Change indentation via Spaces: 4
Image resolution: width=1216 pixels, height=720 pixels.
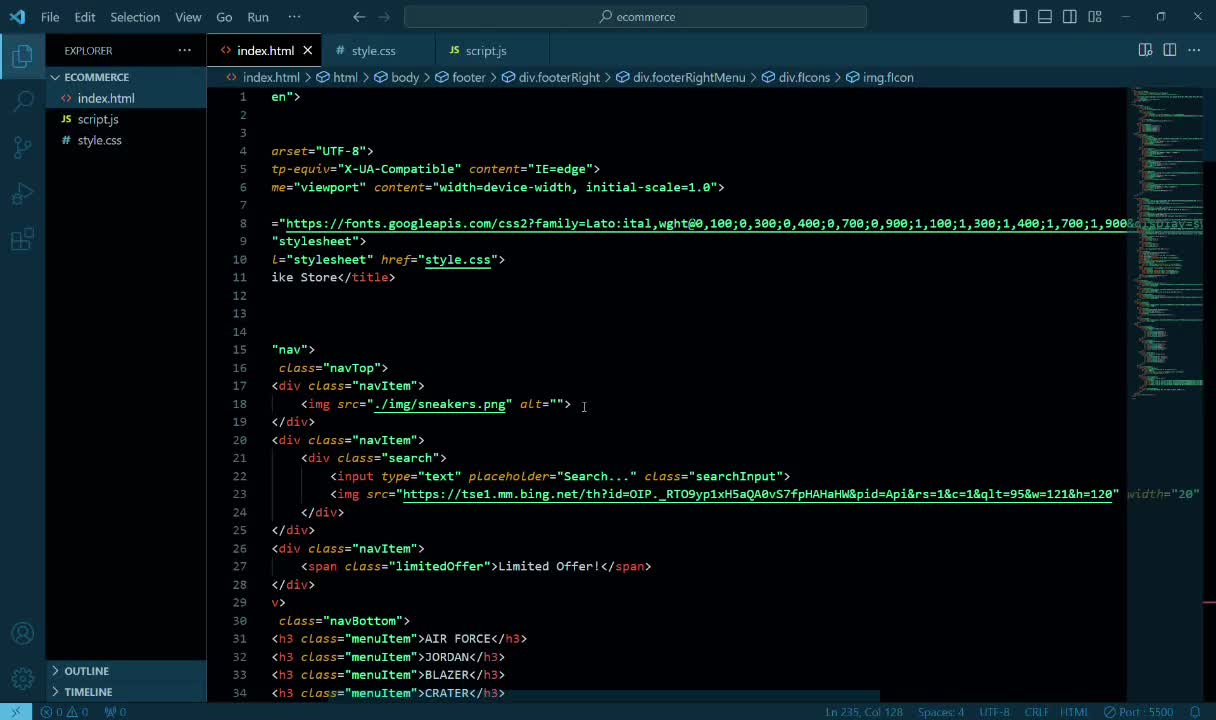click(x=941, y=712)
